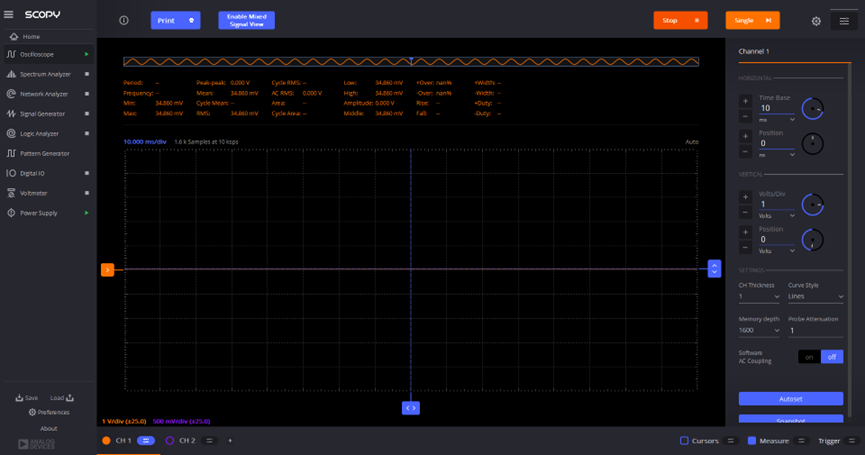Click the vertical Position knob
Image resolution: width=865 pixels, height=455 pixels.
click(x=812, y=240)
